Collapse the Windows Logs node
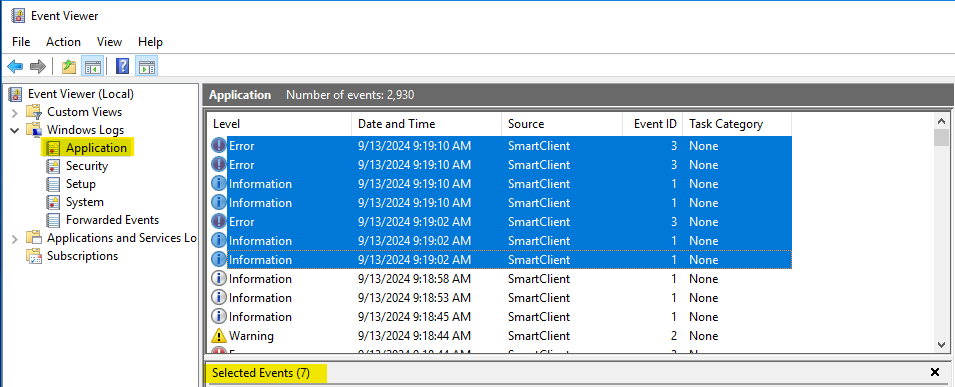955x387 pixels. click(x=15, y=130)
